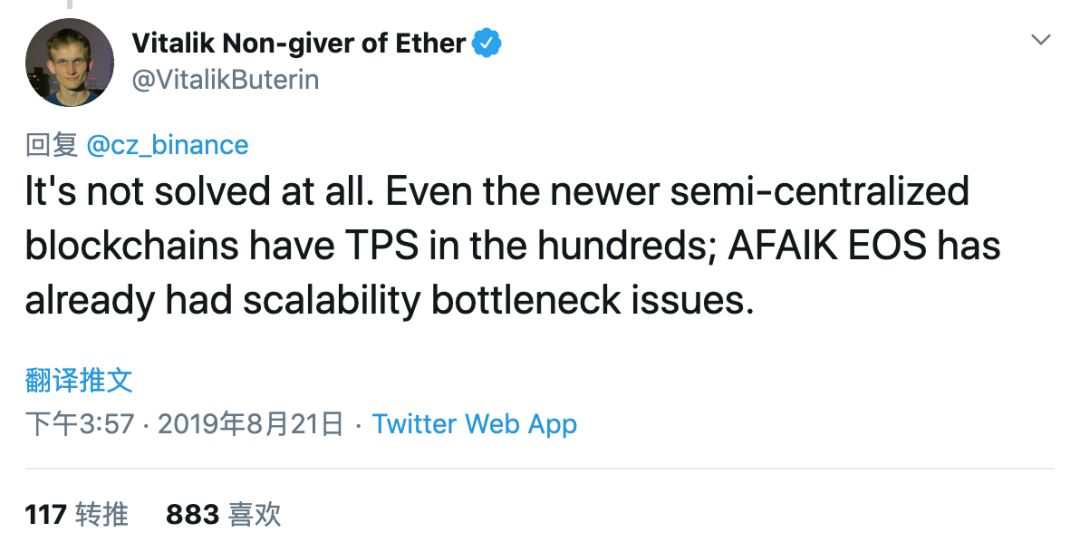Image resolution: width=1080 pixels, height=533 pixels.
Task: Go to the @cz_binance mention
Action: pyautogui.click(x=167, y=145)
